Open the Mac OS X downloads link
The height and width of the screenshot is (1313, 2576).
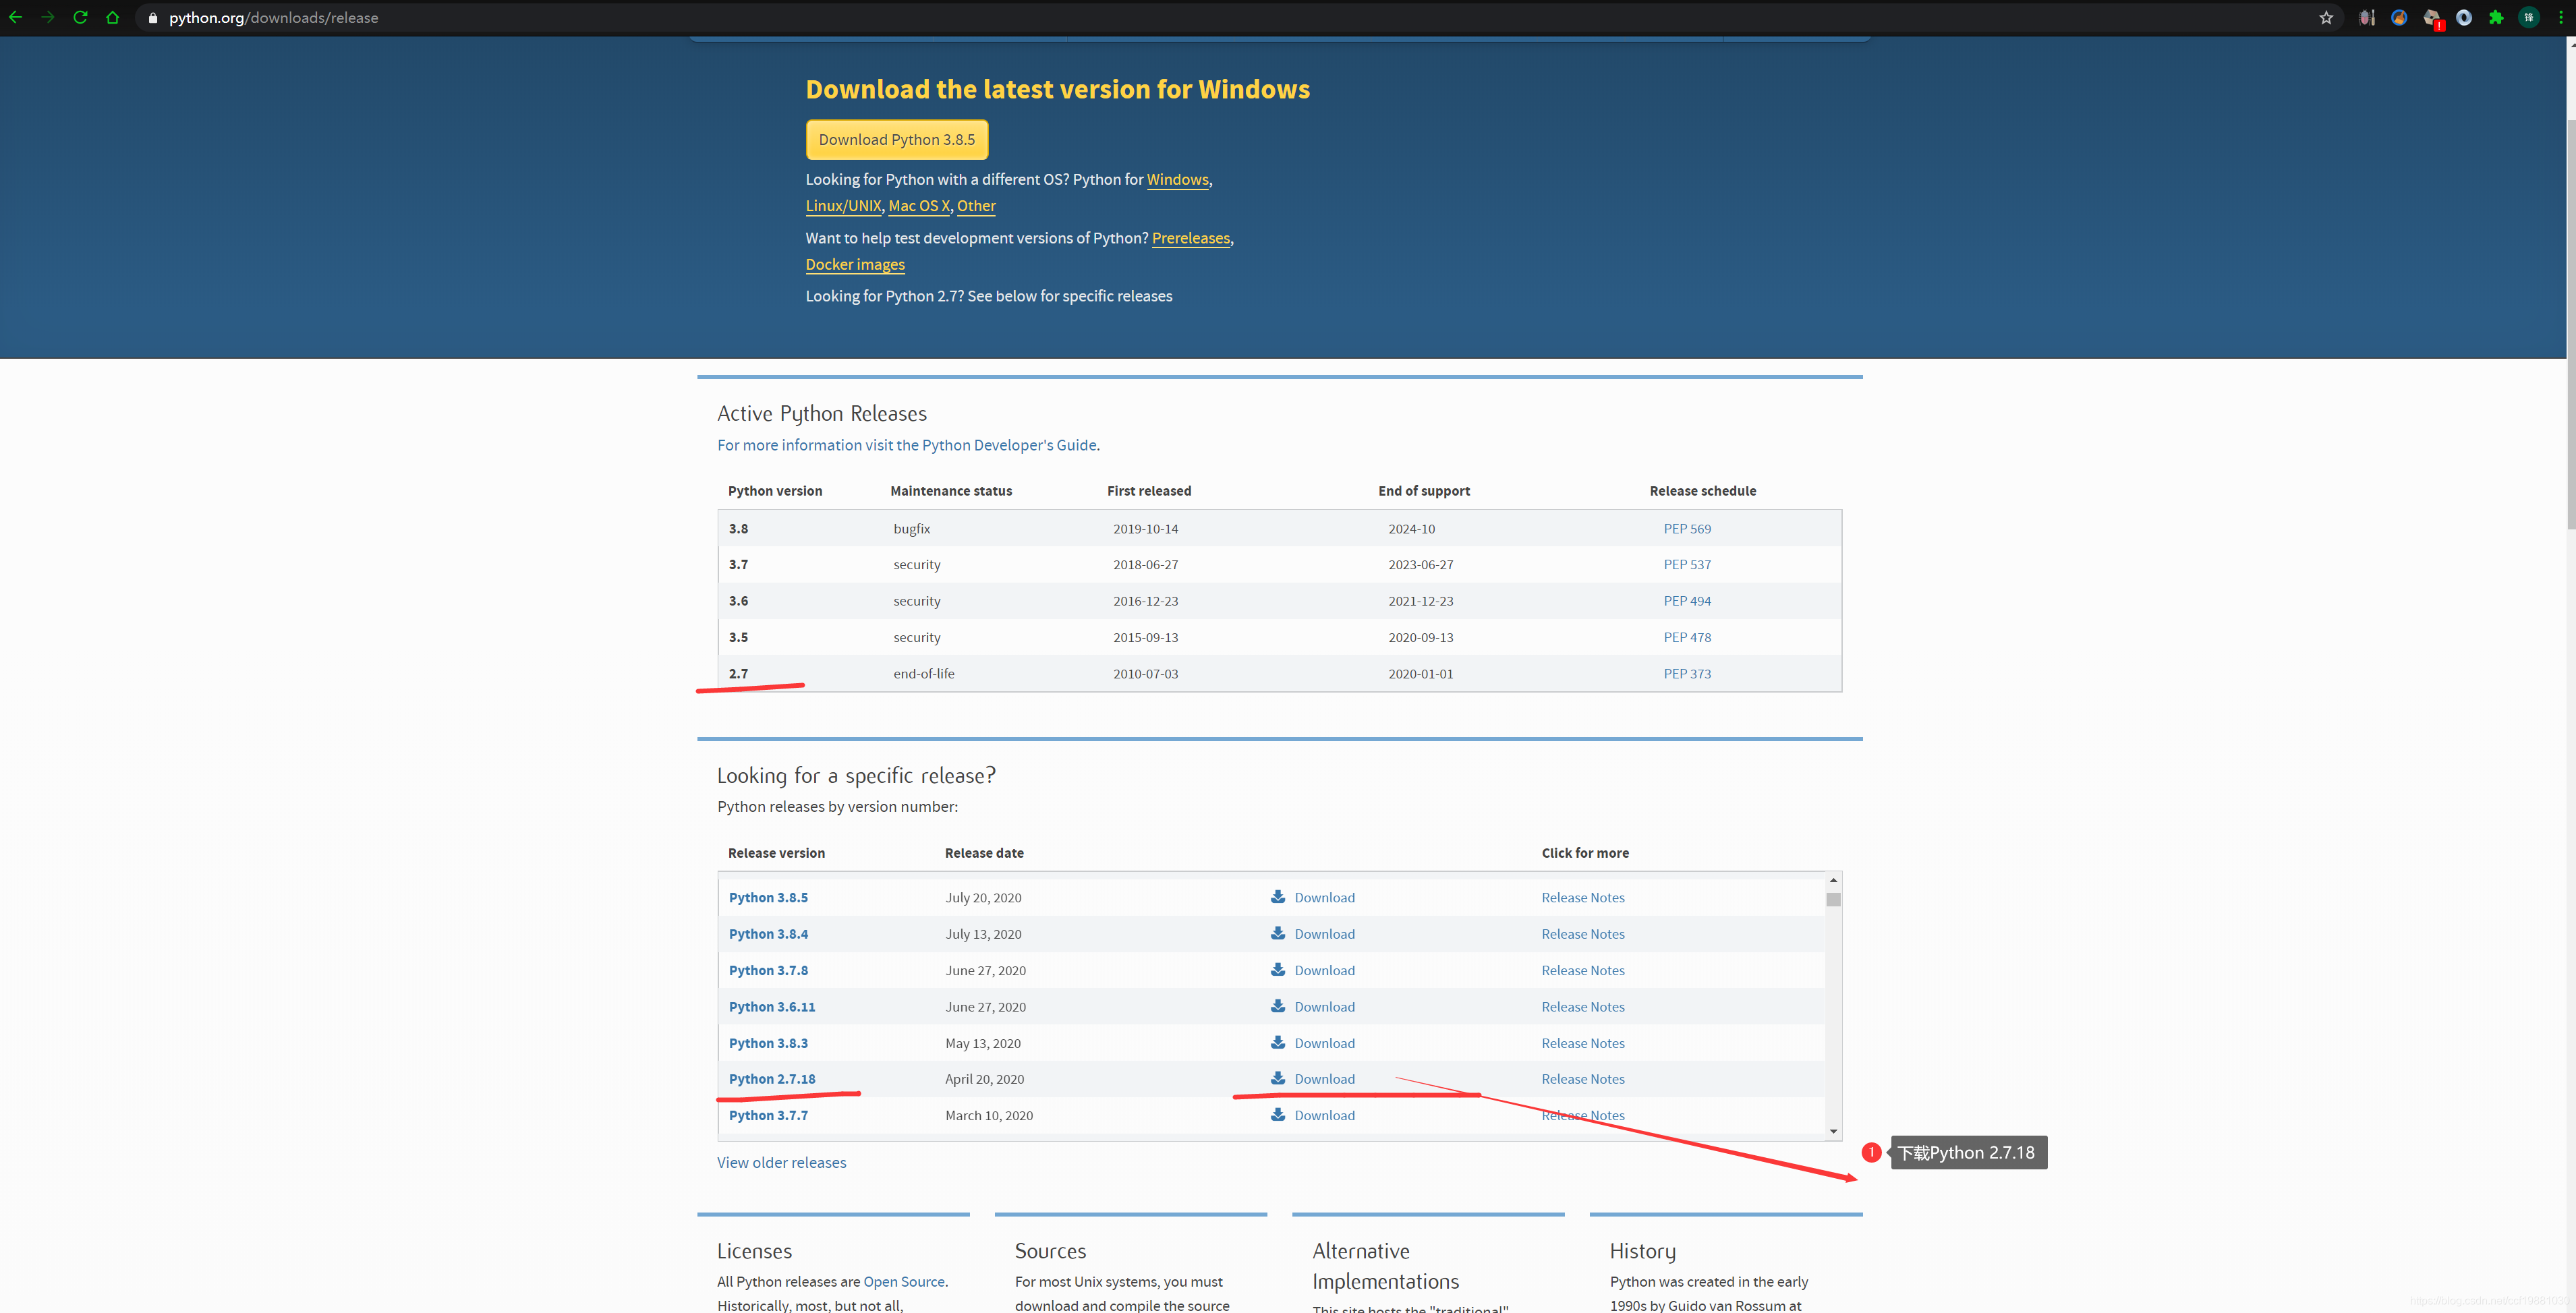click(919, 205)
